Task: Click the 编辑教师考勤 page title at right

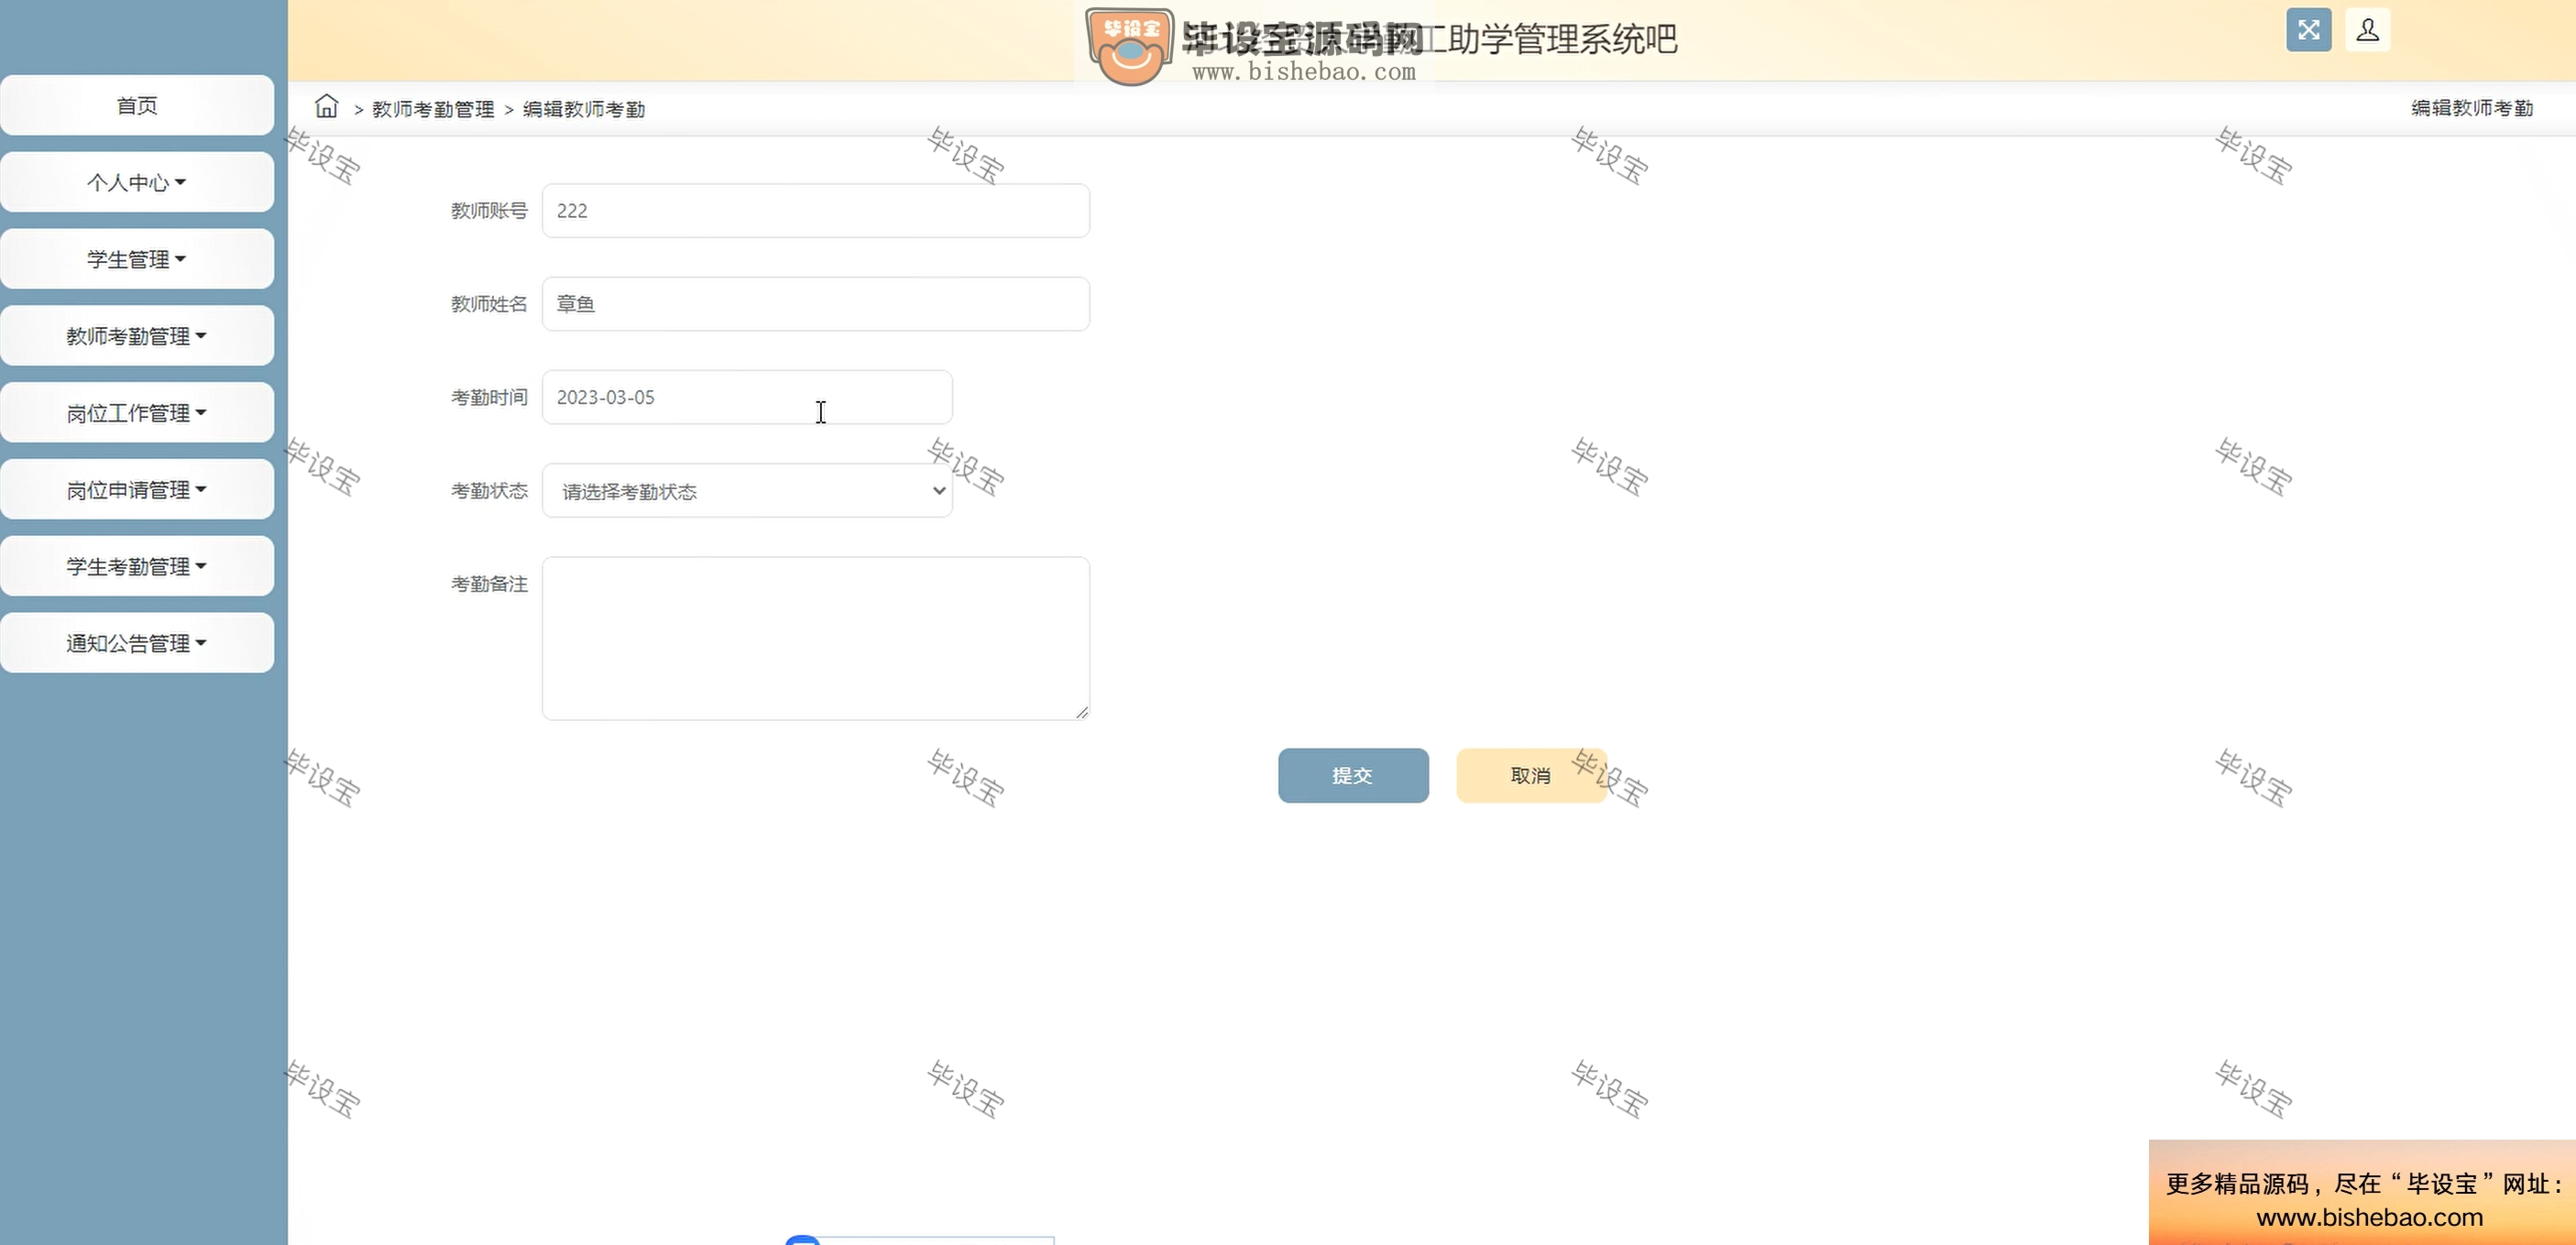Action: pos(2472,108)
